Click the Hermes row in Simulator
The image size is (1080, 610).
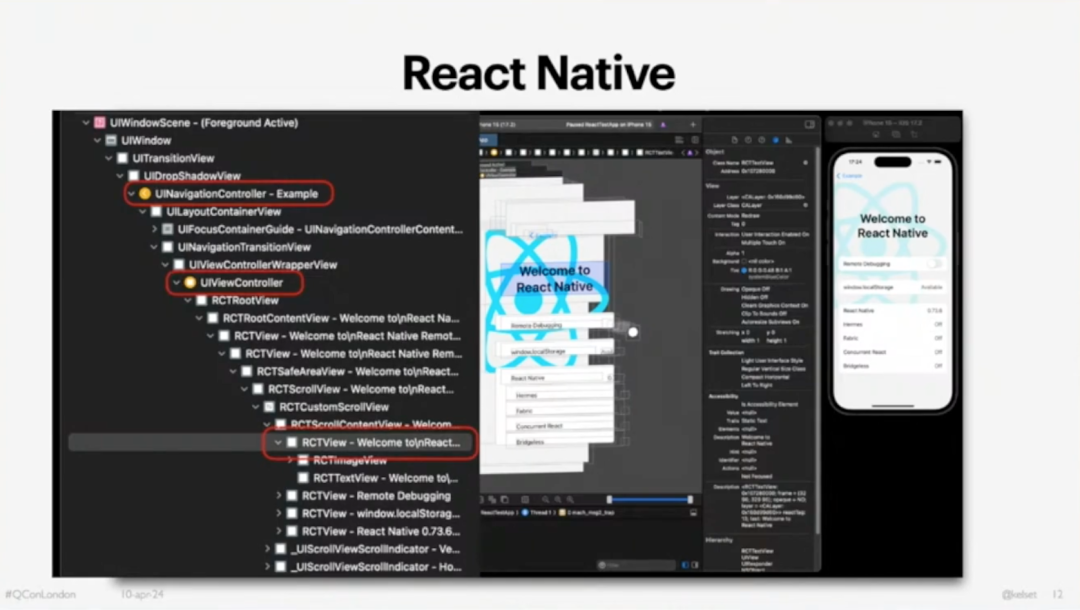[x=892, y=324]
